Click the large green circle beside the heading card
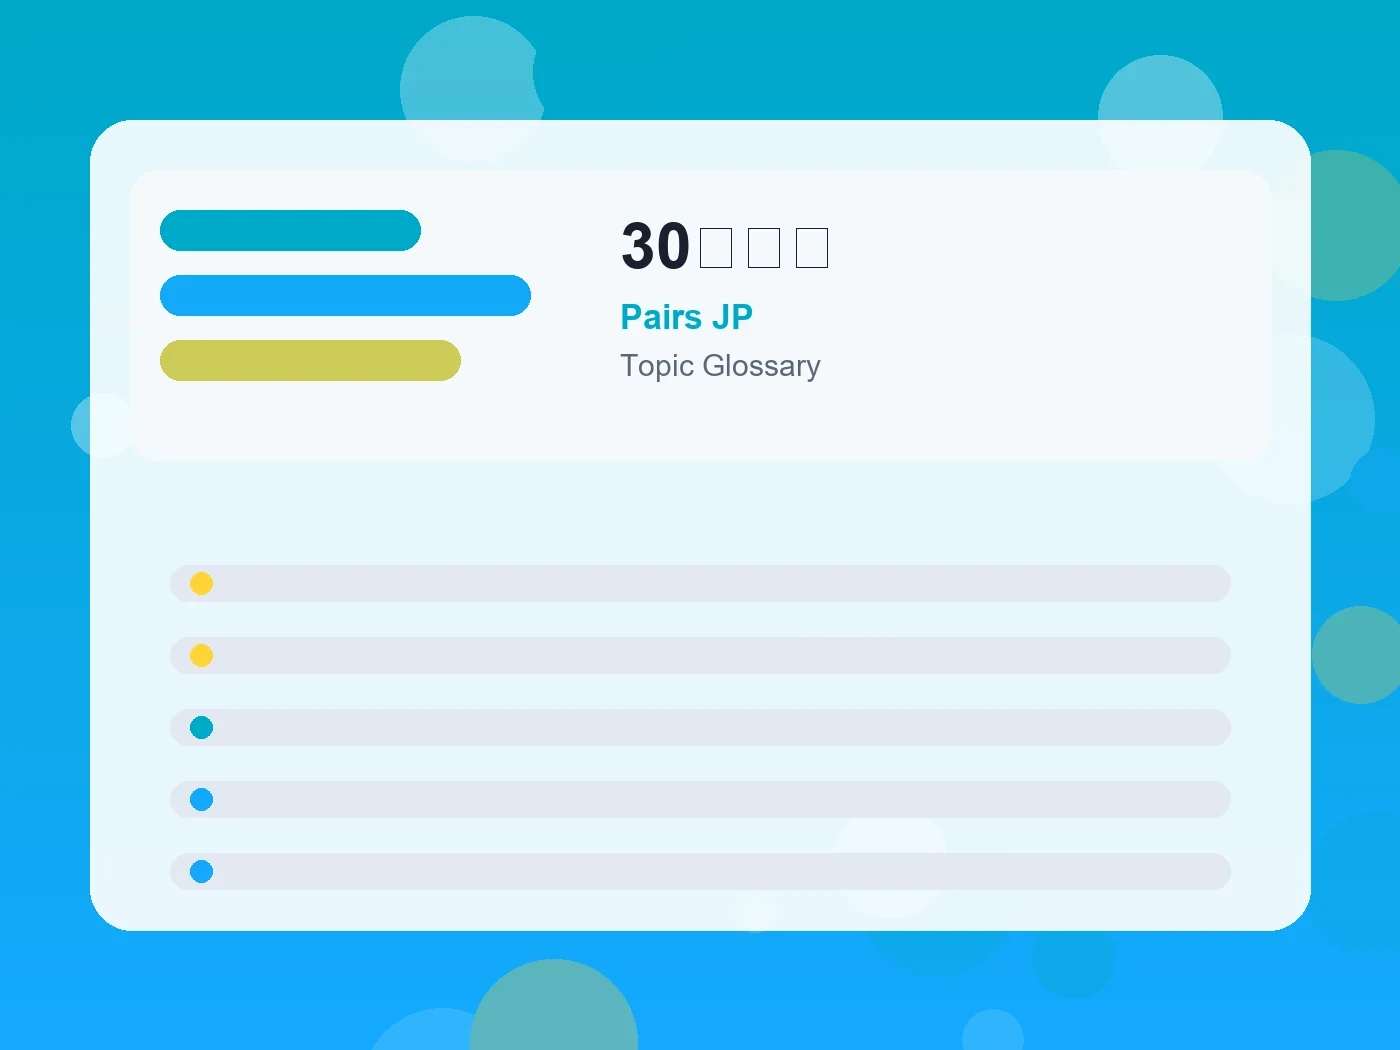 coord(1340,225)
